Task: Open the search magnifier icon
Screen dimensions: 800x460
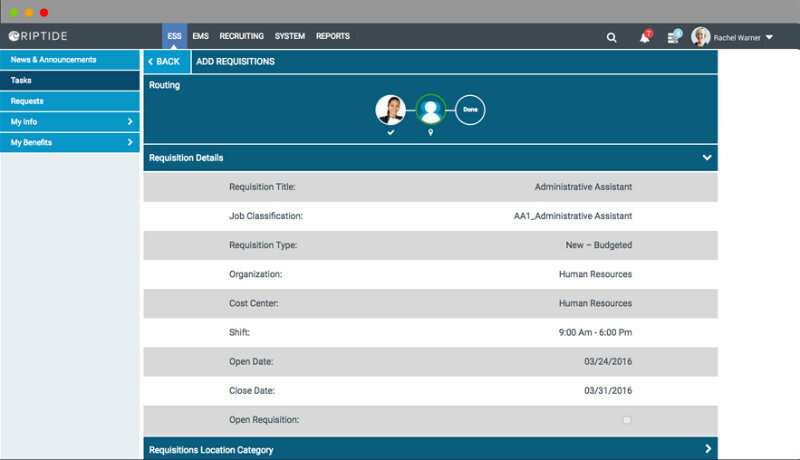Action: click(x=612, y=37)
